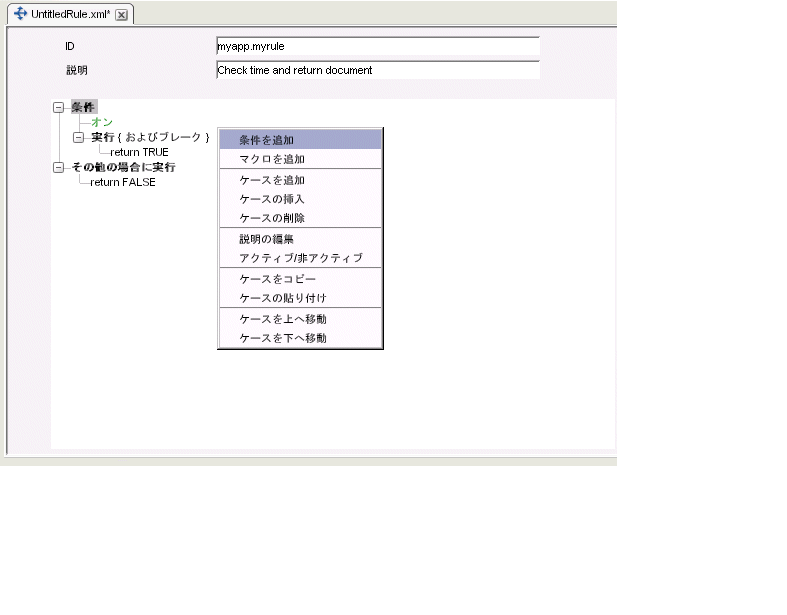
Task: Collapse the その他の場合に実行 node
Action: tap(59, 167)
